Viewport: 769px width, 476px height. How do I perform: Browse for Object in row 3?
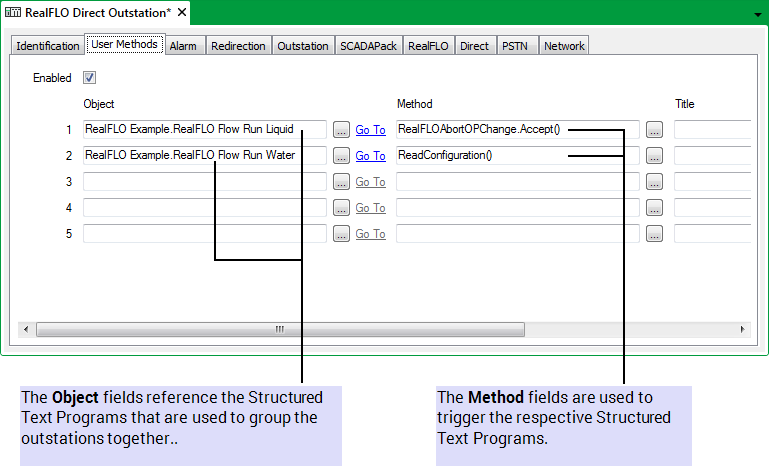tap(341, 181)
